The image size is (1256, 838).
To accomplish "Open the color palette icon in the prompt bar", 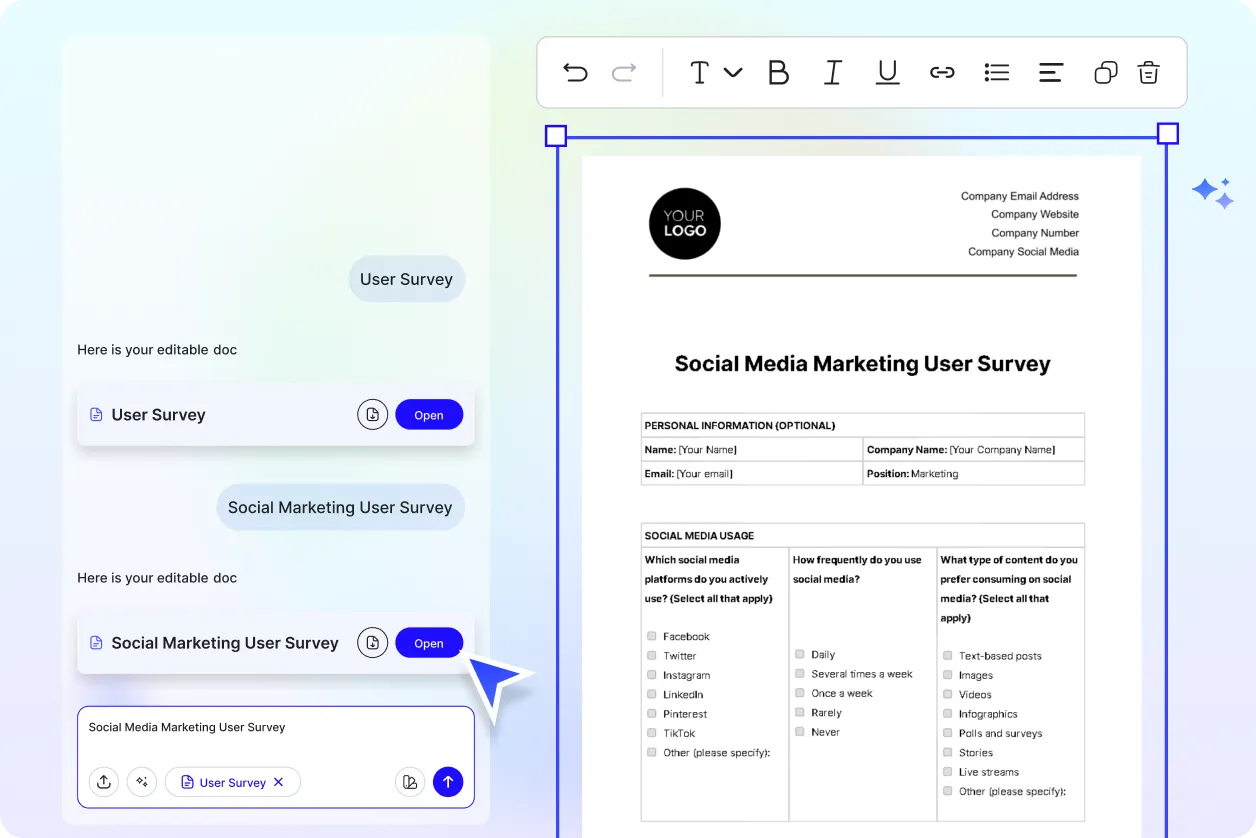I will click(x=410, y=782).
